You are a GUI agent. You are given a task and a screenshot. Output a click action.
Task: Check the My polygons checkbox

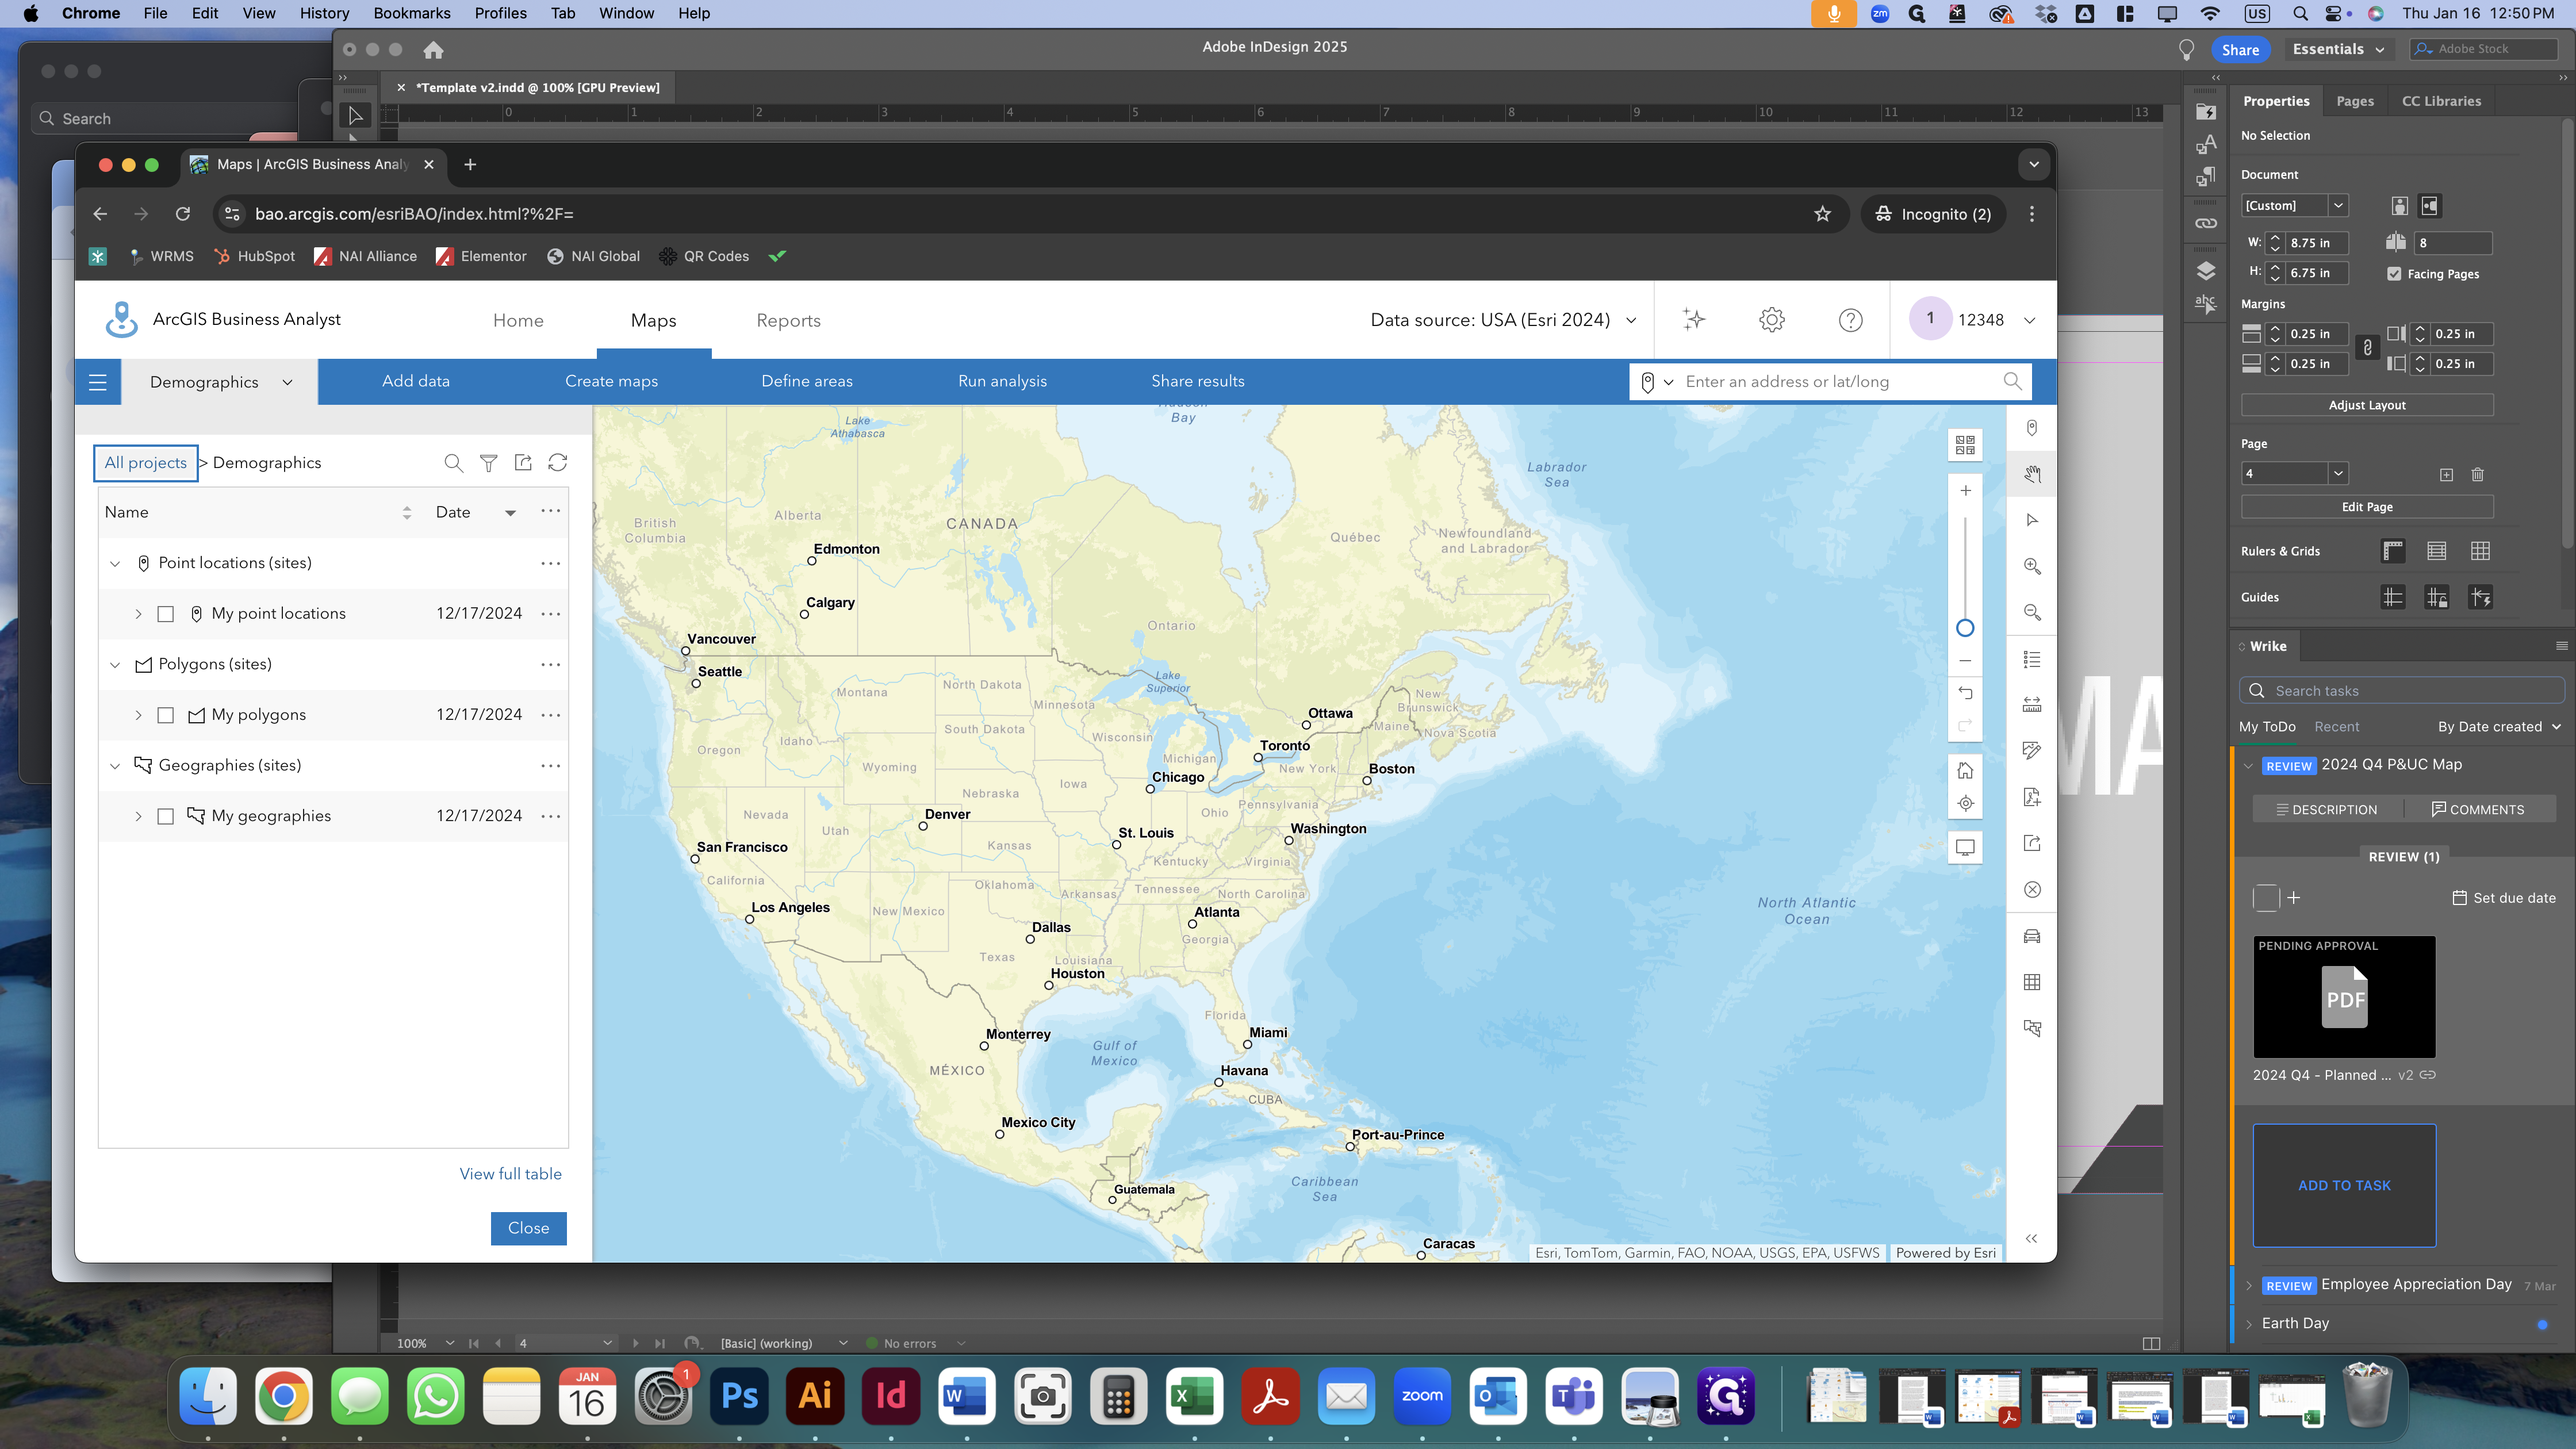tap(166, 715)
